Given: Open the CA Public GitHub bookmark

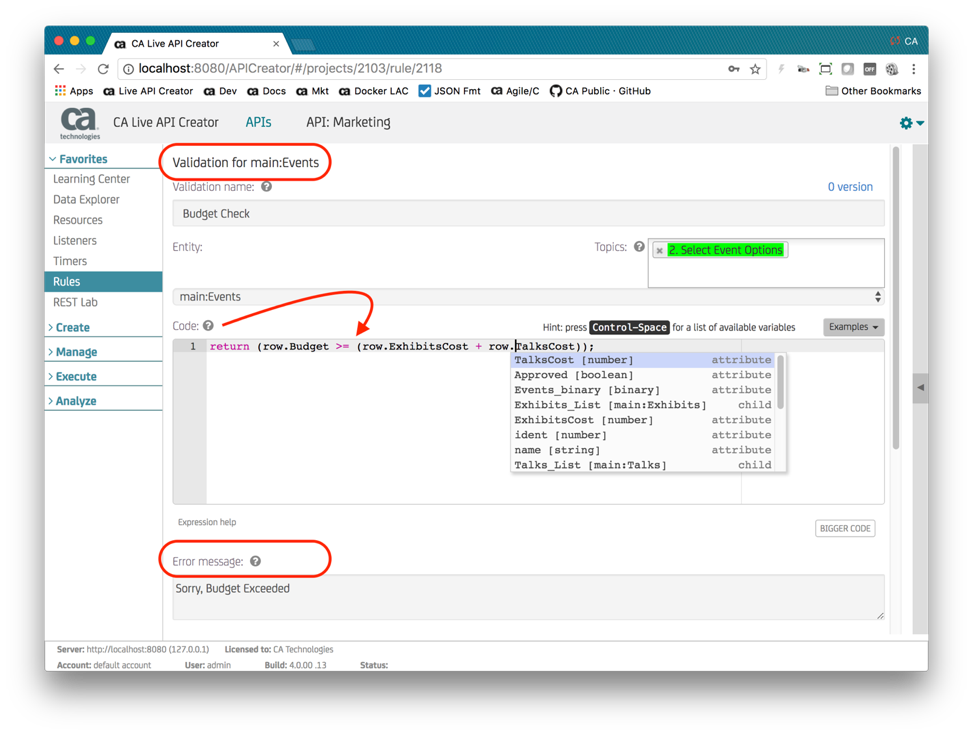Looking at the screenshot, I should 600,91.
